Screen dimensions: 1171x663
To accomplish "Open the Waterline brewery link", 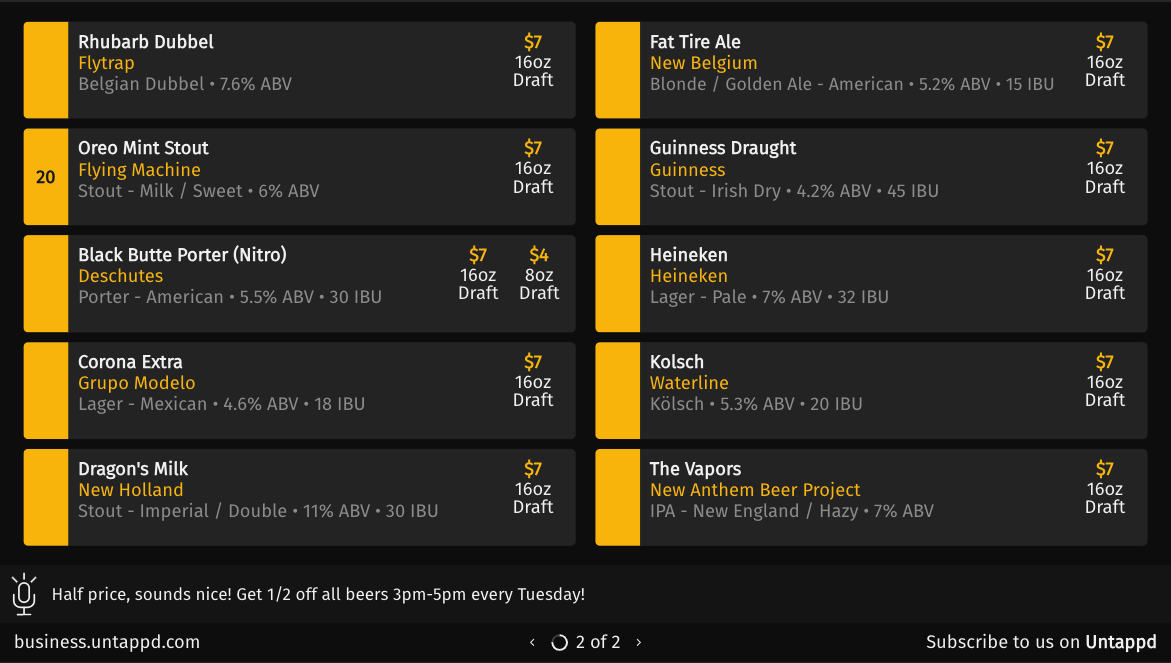I will [689, 383].
